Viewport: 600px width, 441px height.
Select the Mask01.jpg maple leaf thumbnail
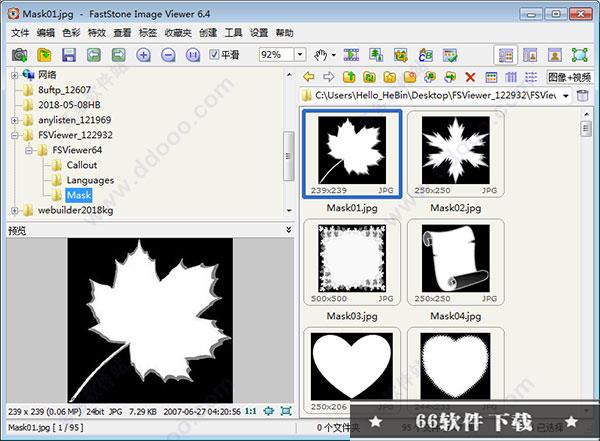pyautogui.click(x=352, y=154)
